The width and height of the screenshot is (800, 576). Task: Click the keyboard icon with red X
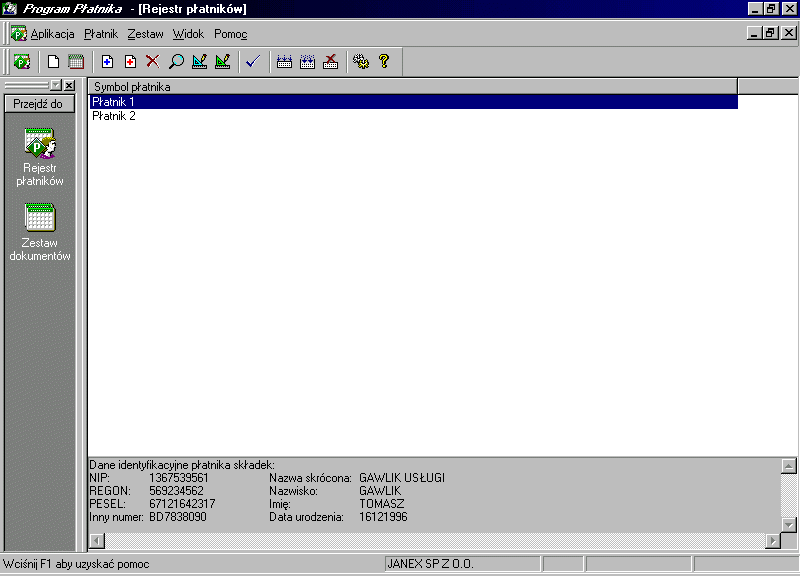coord(331,62)
